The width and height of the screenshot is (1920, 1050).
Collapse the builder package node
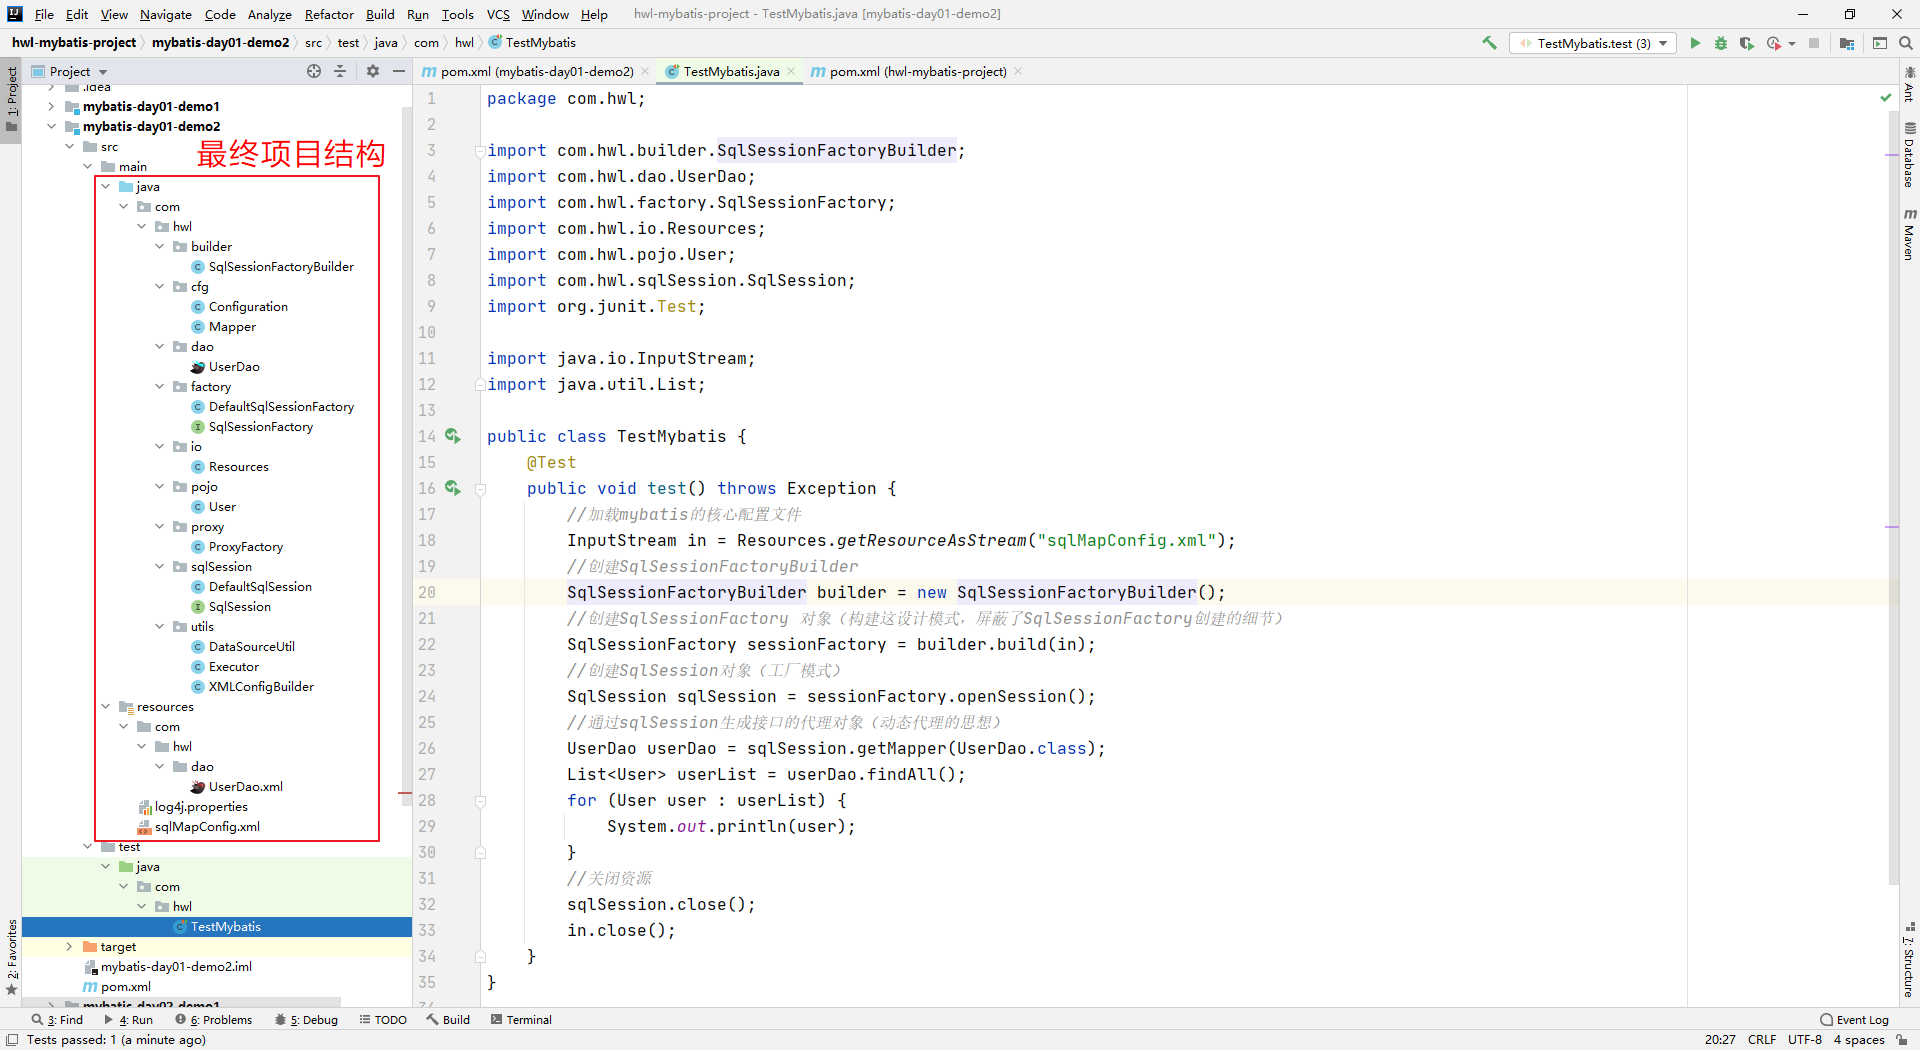[x=159, y=246]
